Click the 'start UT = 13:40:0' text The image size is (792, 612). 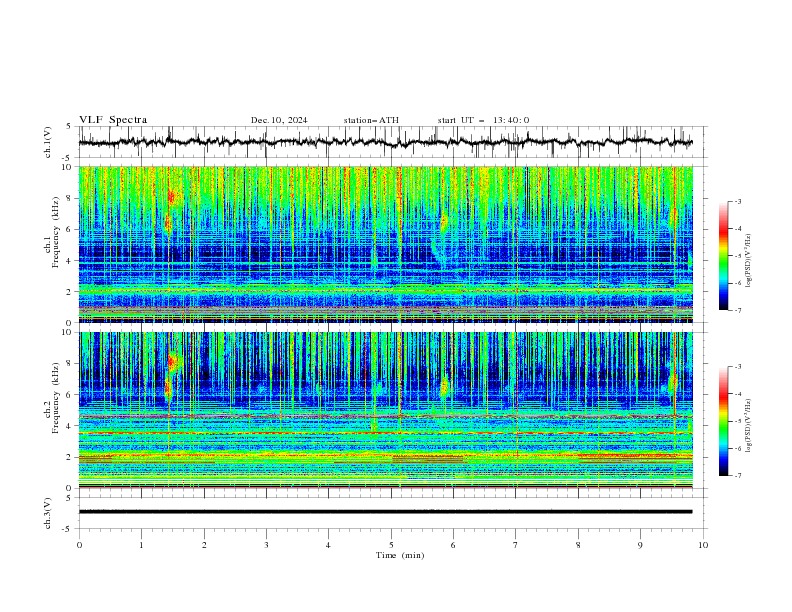pos(483,120)
